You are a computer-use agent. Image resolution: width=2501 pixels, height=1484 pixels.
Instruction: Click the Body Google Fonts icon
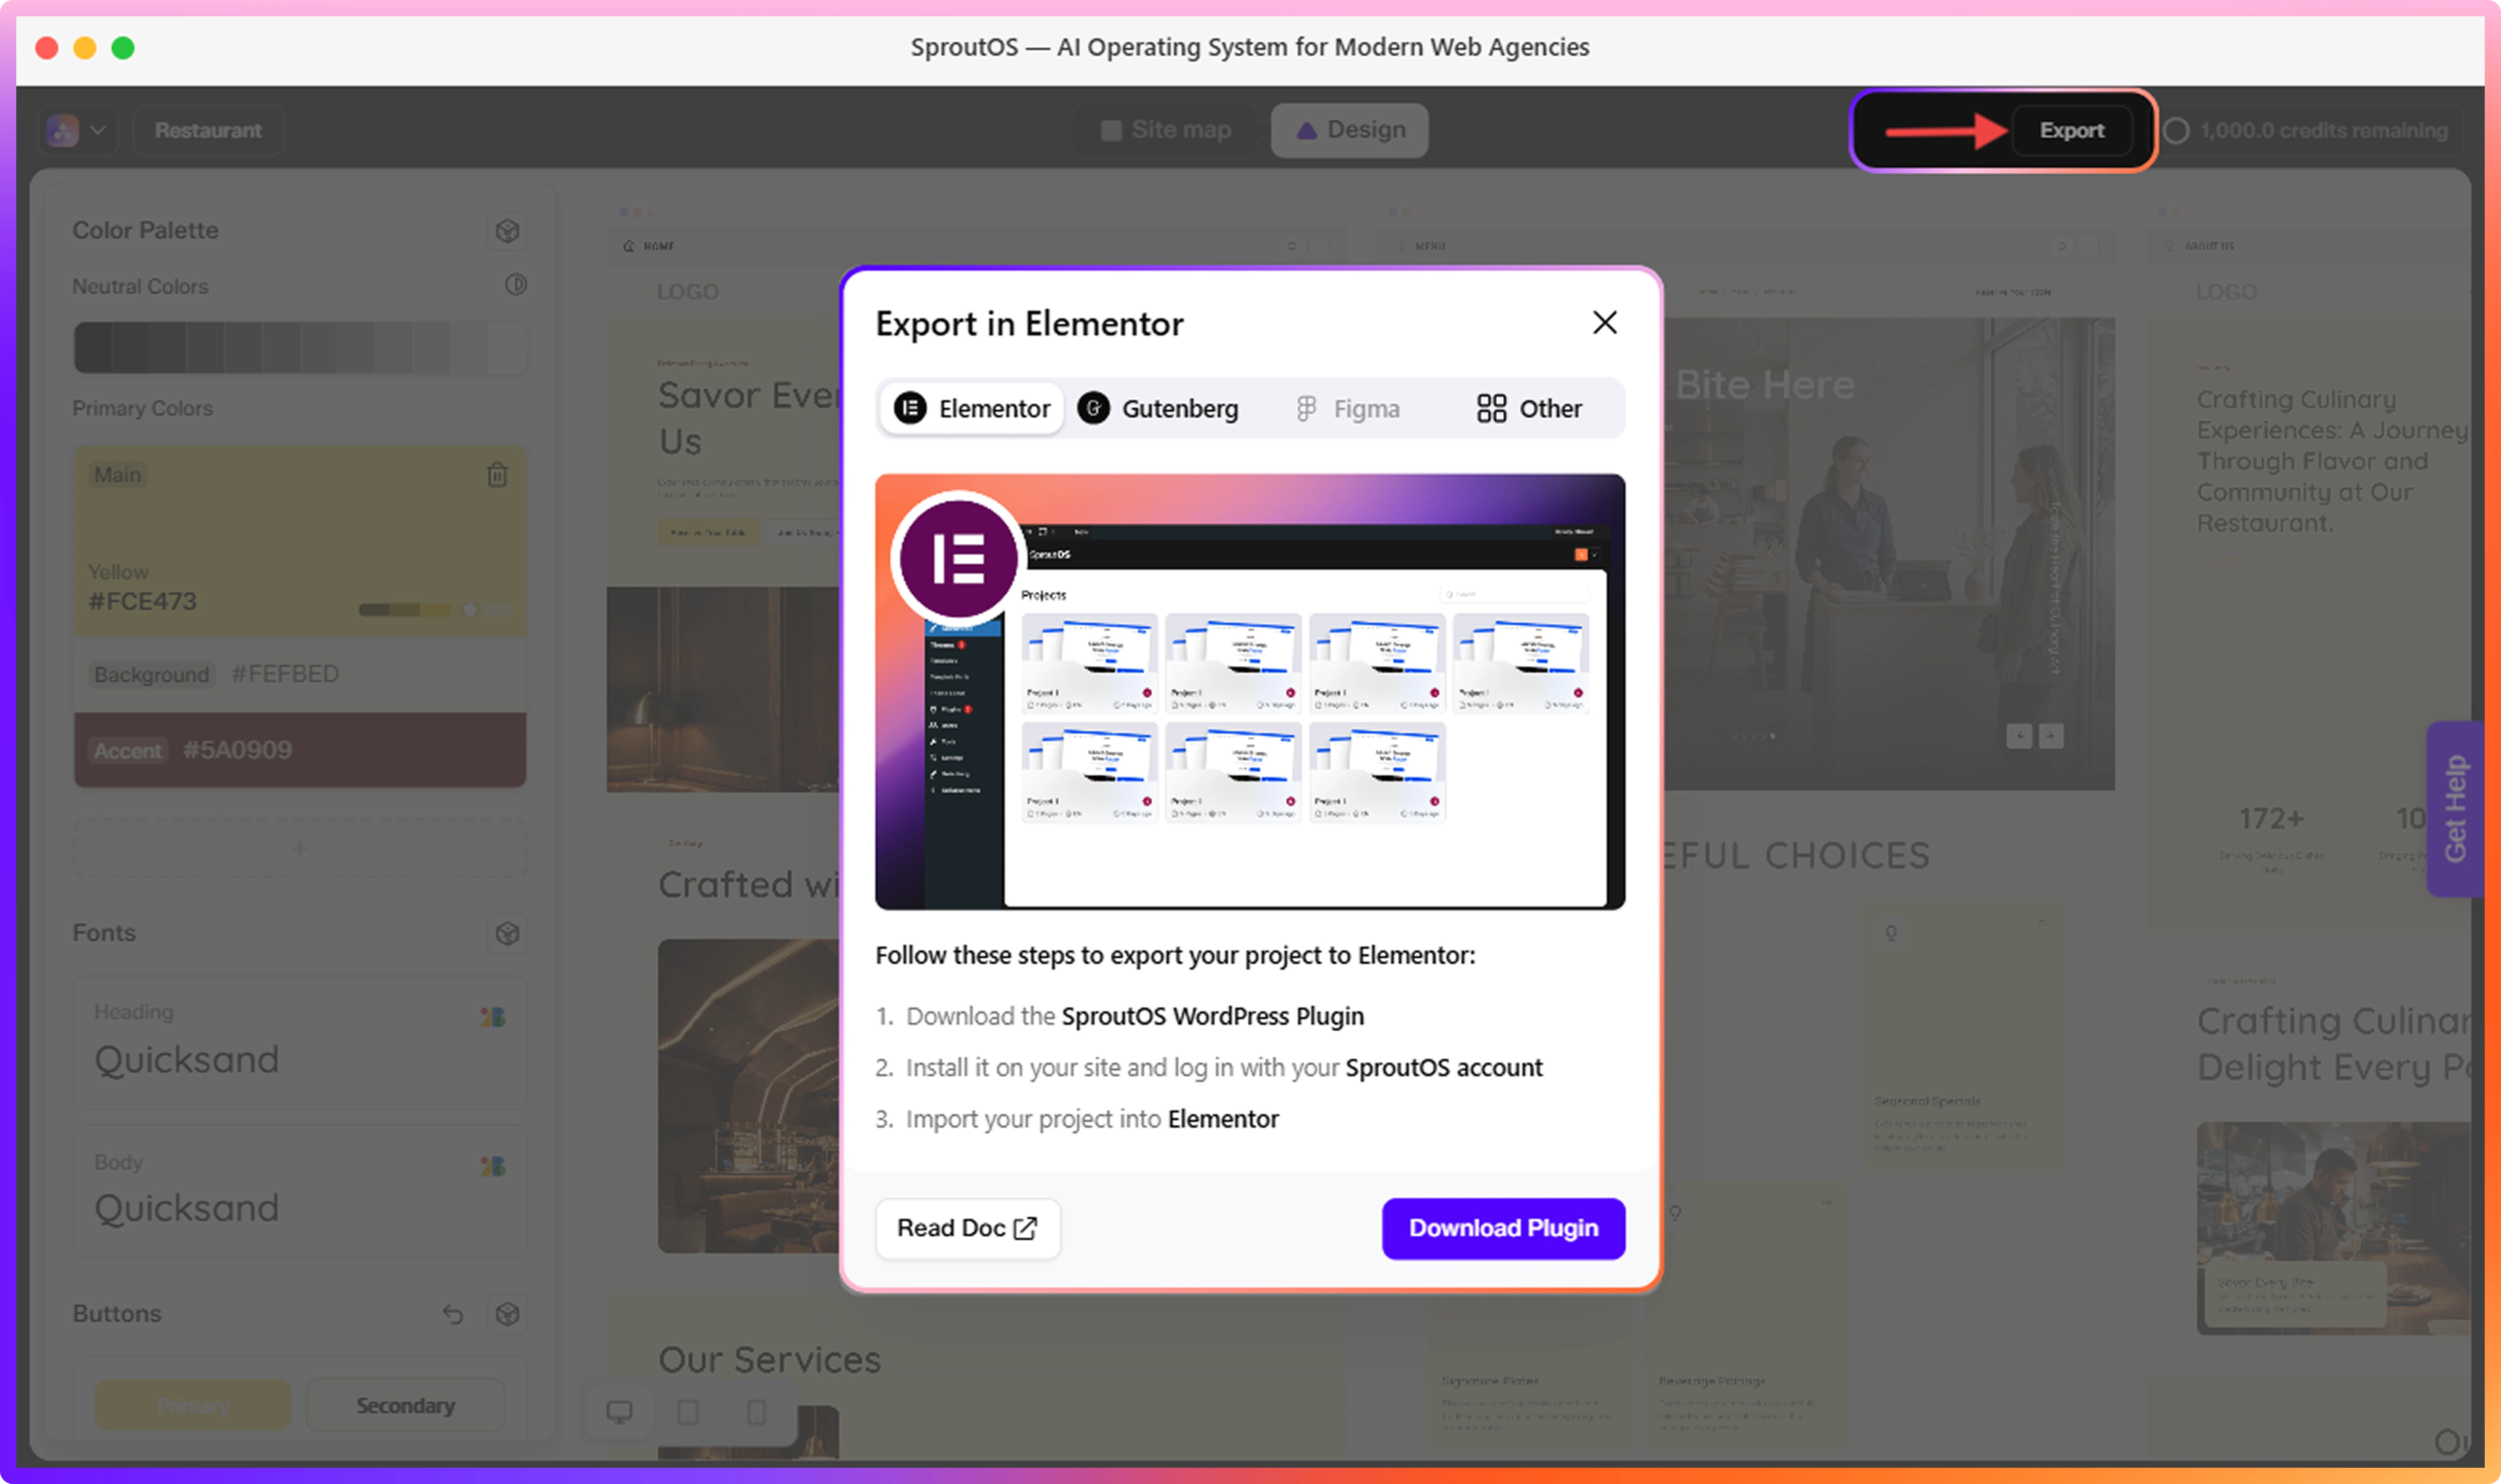tap(493, 1165)
